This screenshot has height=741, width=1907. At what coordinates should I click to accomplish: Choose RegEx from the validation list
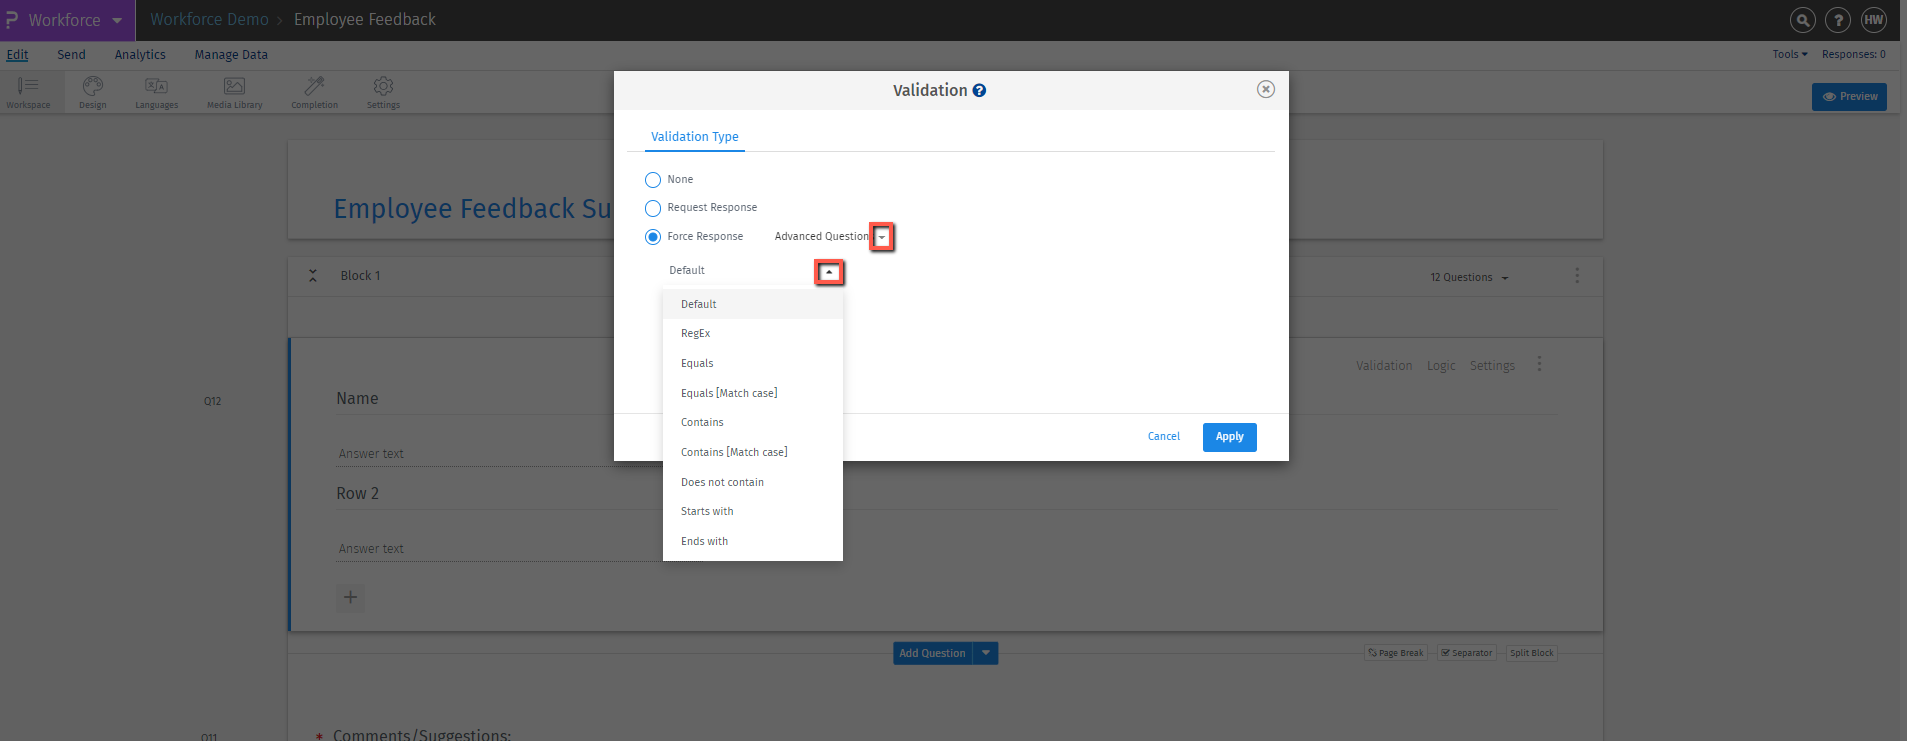pyautogui.click(x=753, y=333)
